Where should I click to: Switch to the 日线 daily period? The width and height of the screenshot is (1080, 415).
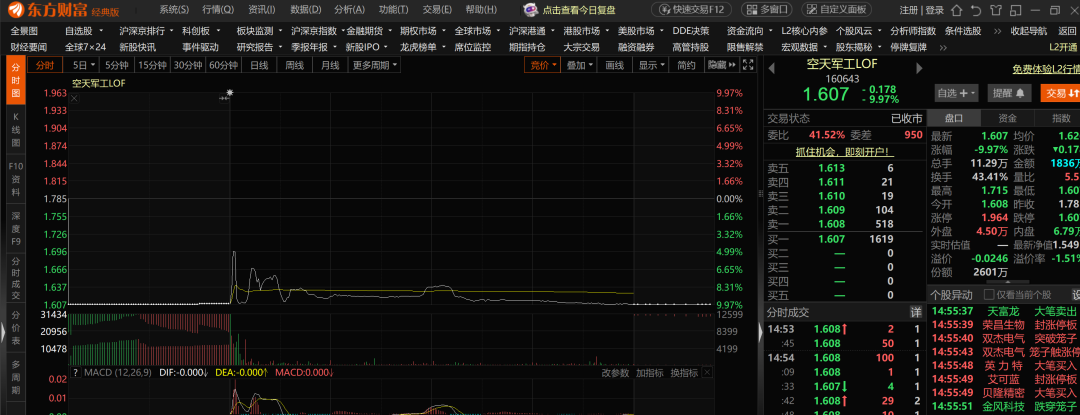(x=259, y=65)
